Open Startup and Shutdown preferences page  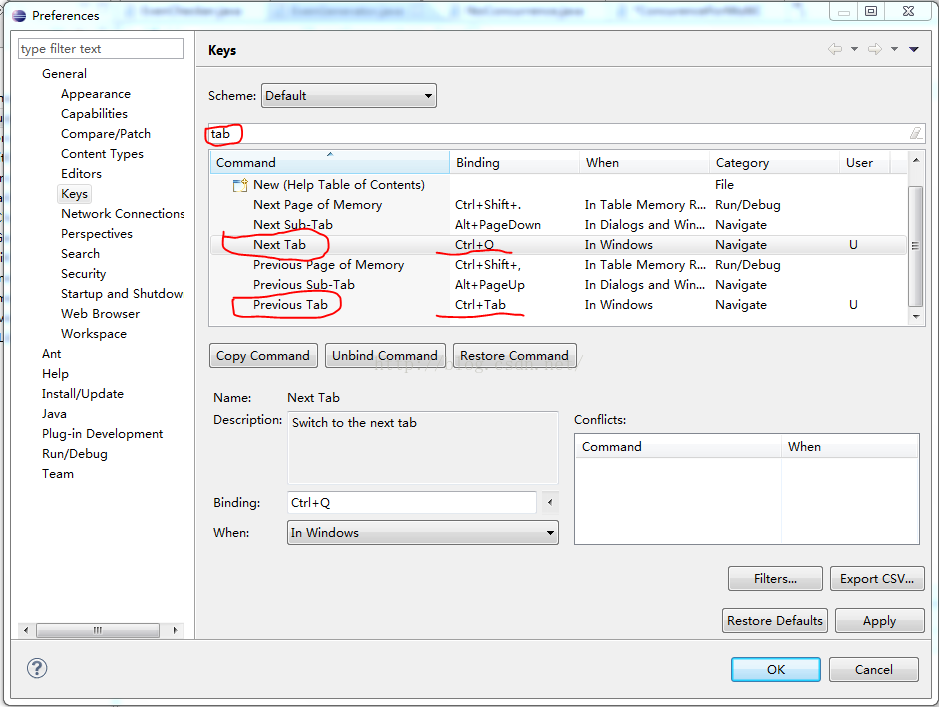click(x=122, y=294)
